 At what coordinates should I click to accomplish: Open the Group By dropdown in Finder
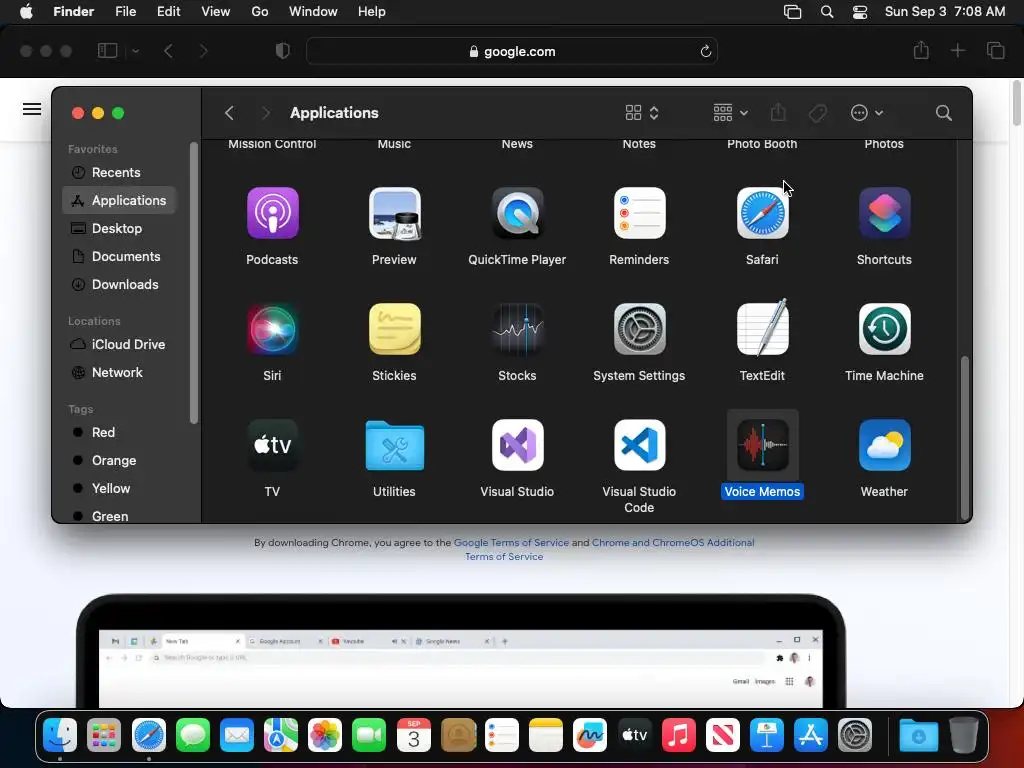(x=730, y=113)
